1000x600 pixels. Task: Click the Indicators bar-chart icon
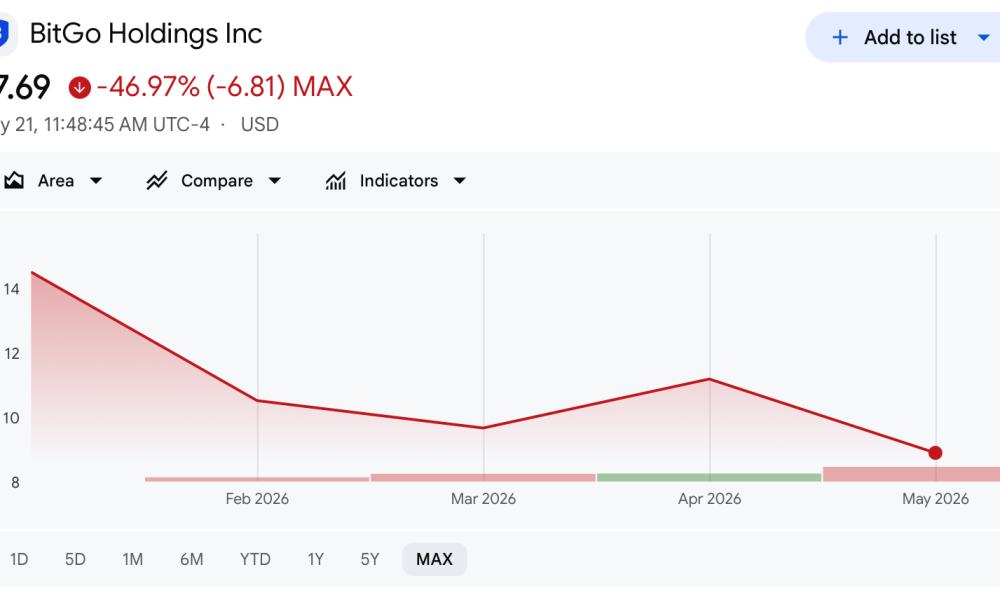tap(335, 180)
